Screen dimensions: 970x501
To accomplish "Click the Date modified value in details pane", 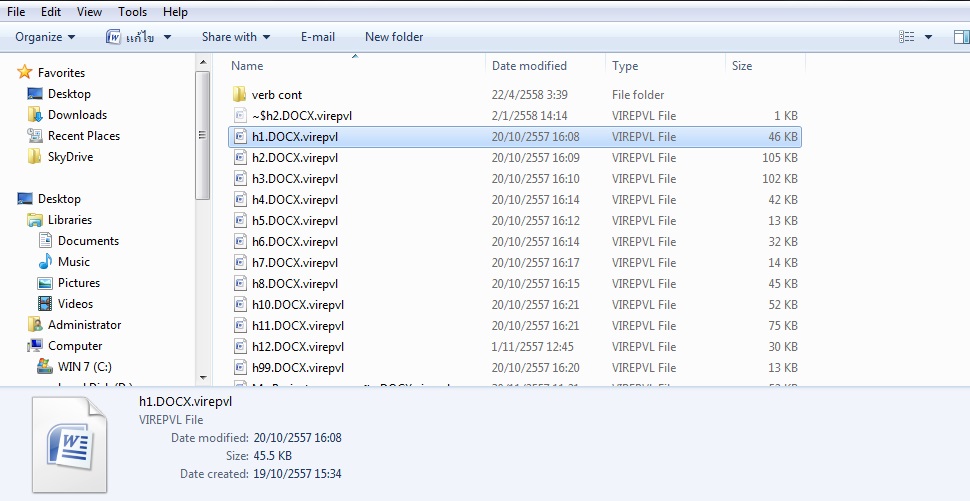I will [298, 438].
